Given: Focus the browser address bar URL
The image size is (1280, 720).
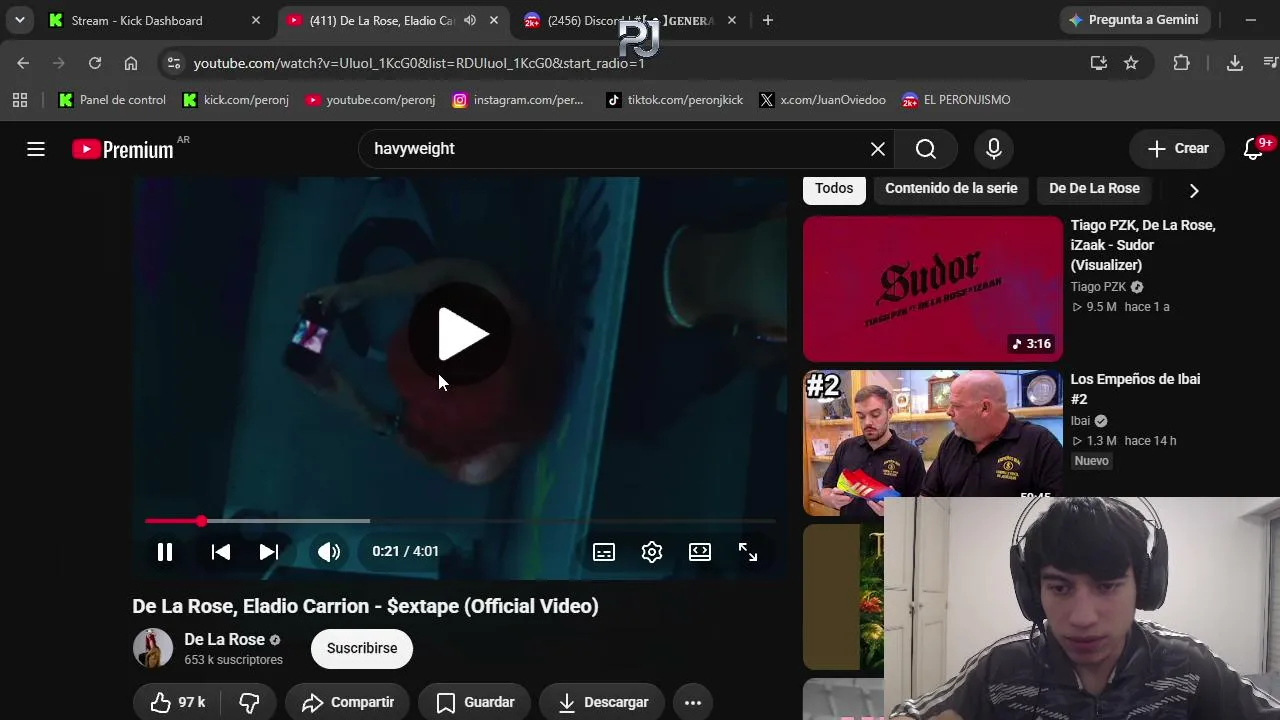Looking at the screenshot, I should click(x=419, y=63).
